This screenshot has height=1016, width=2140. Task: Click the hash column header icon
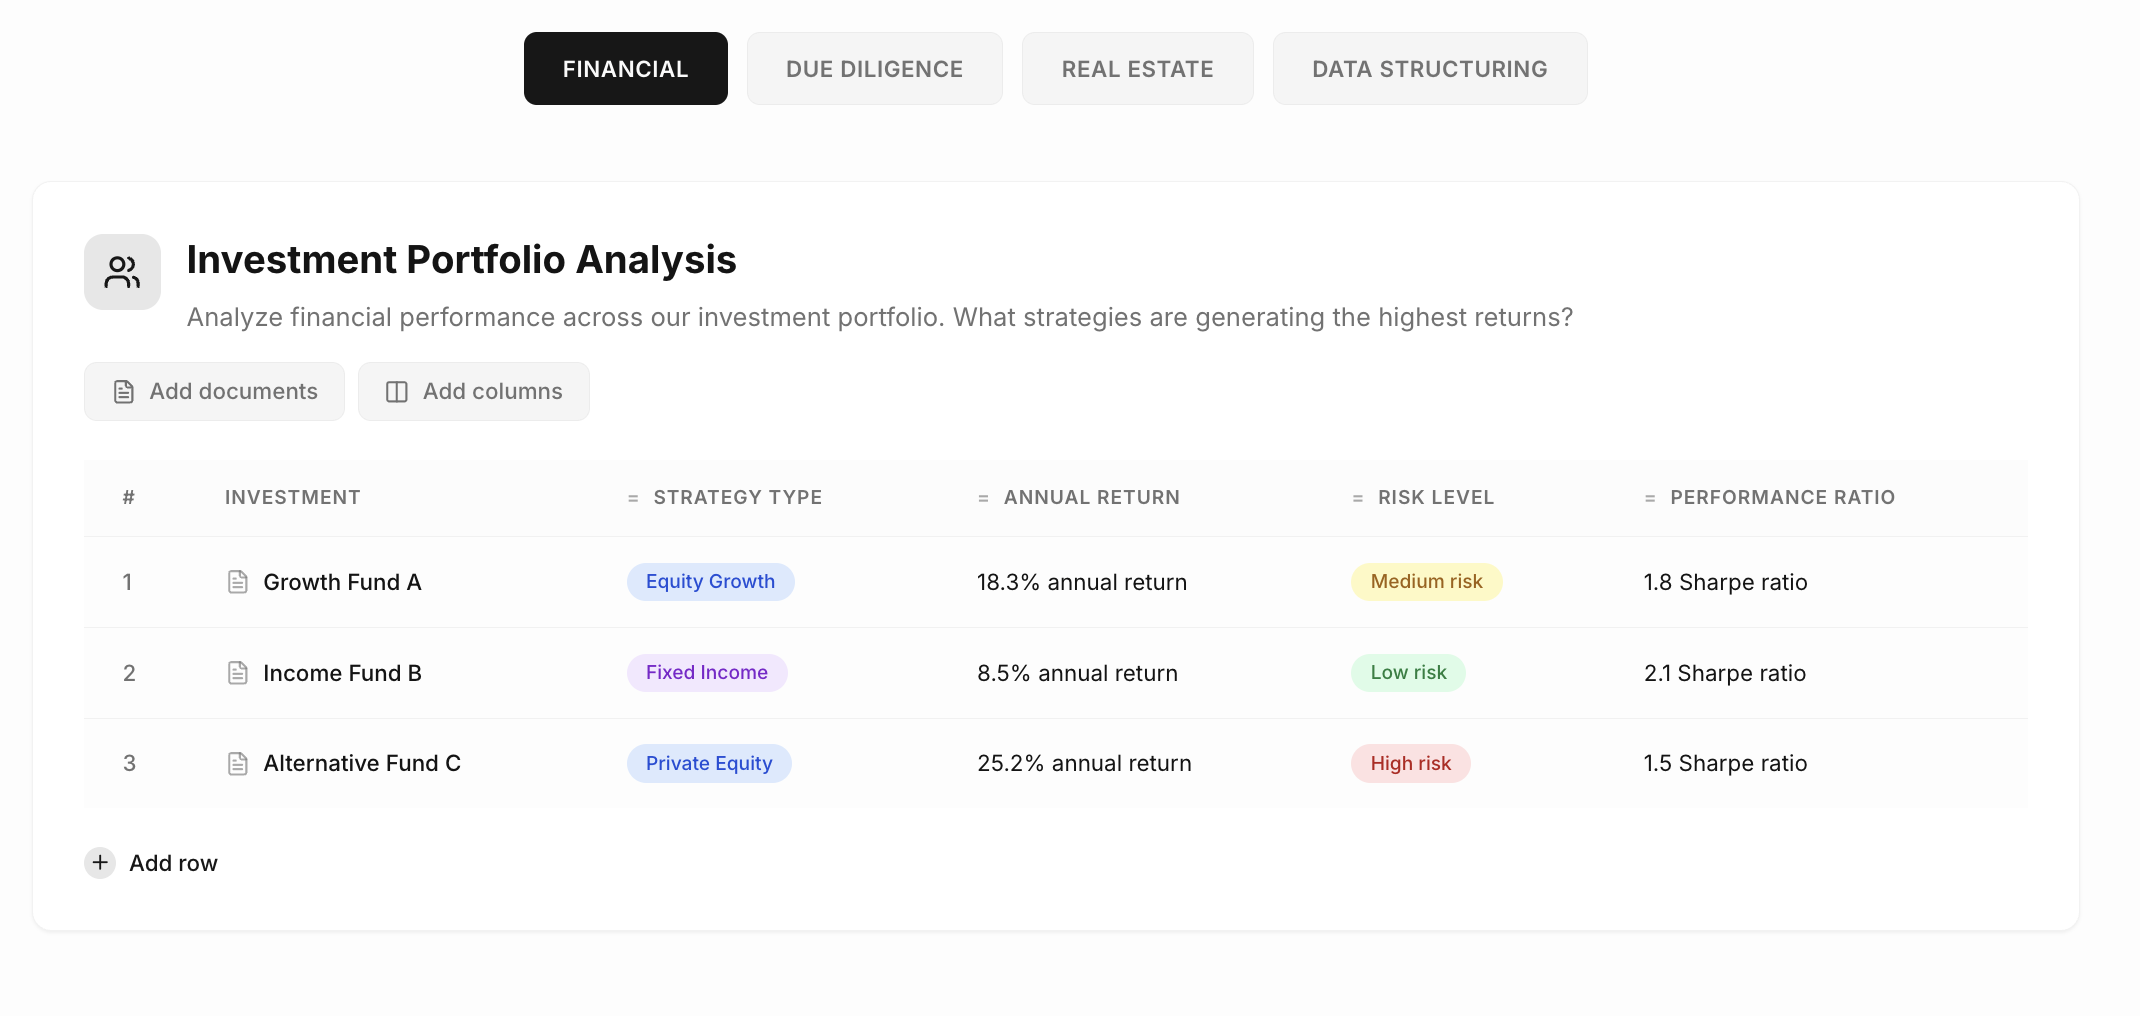pyautogui.click(x=129, y=496)
